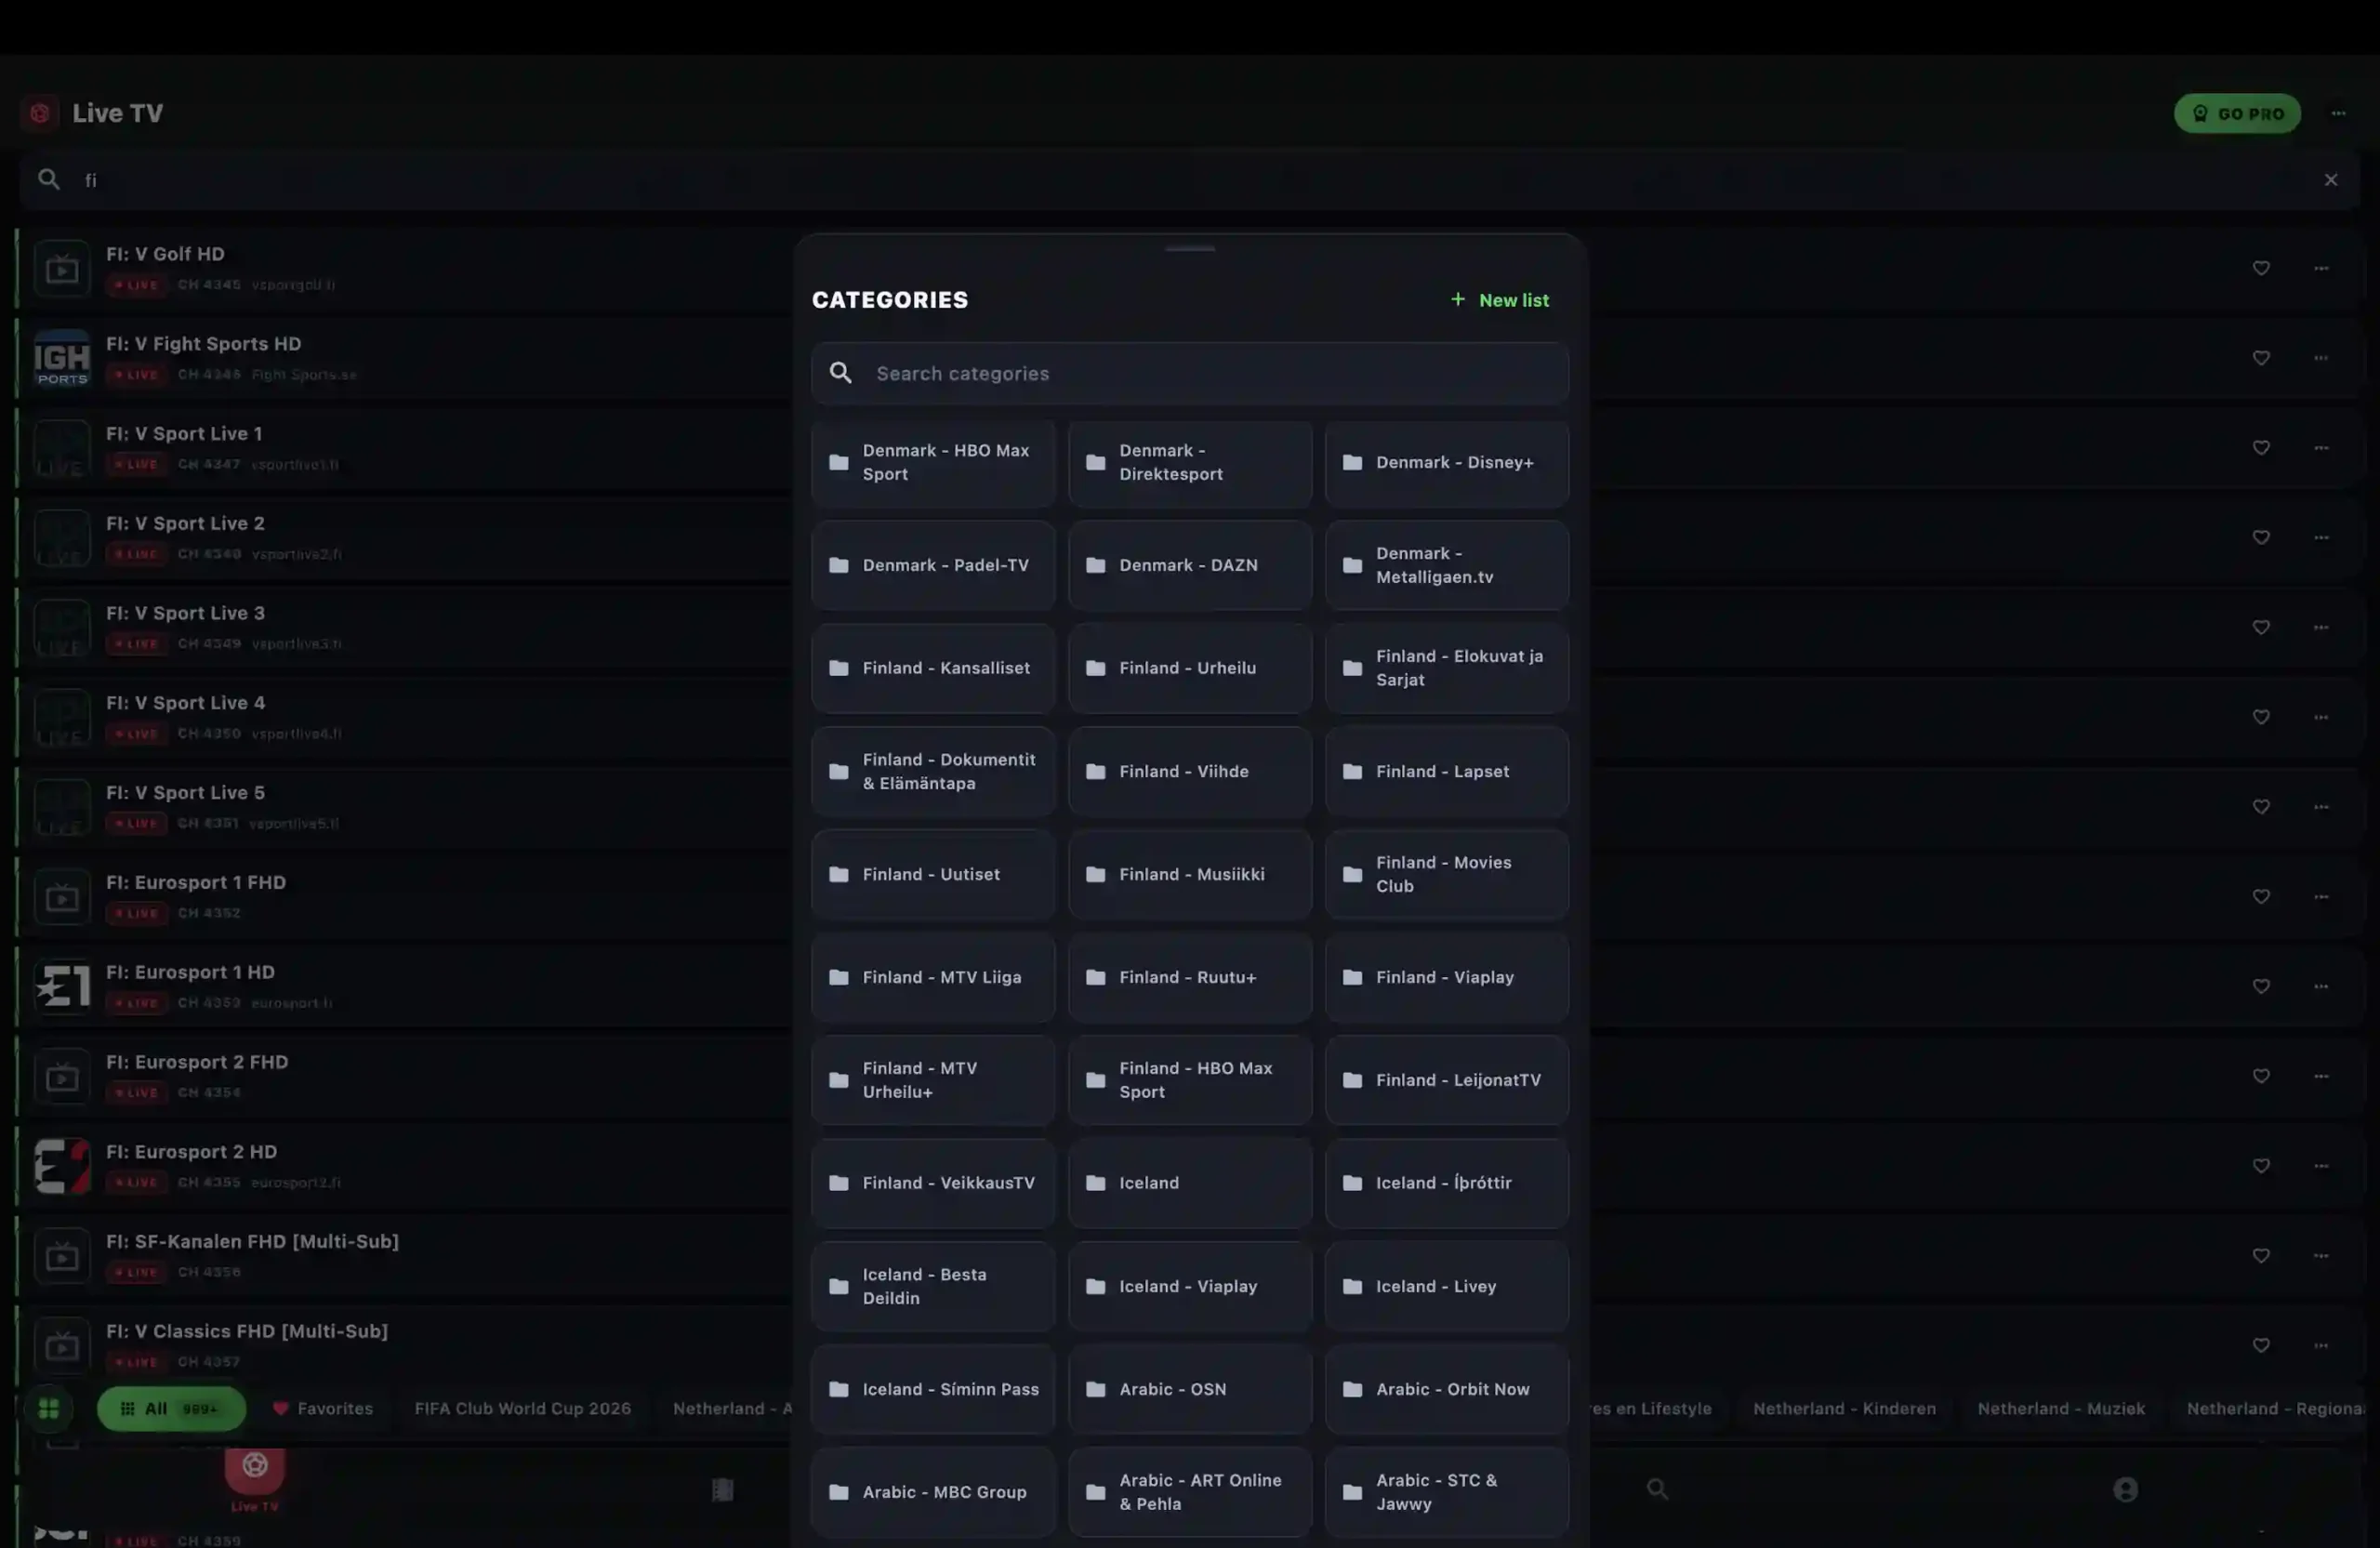Image resolution: width=2380 pixels, height=1548 pixels.
Task: Toggle favorite heart for FI: V Sport Live 1
Action: pos(2260,448)
